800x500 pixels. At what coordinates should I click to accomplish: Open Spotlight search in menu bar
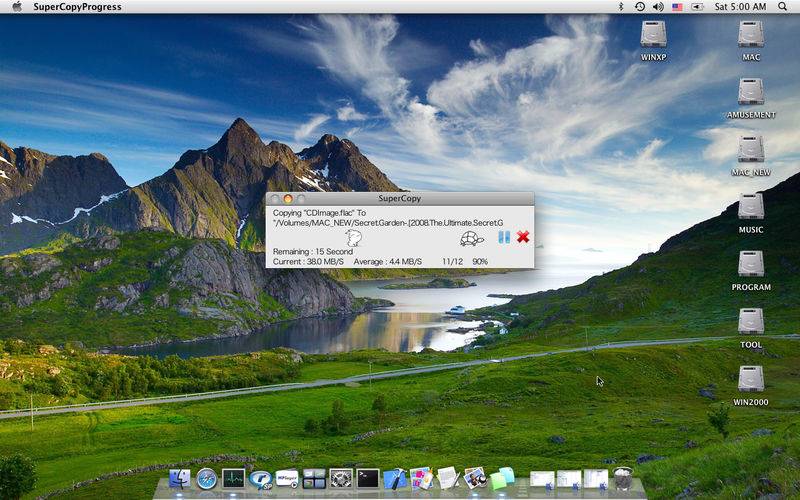click(785, 7)
